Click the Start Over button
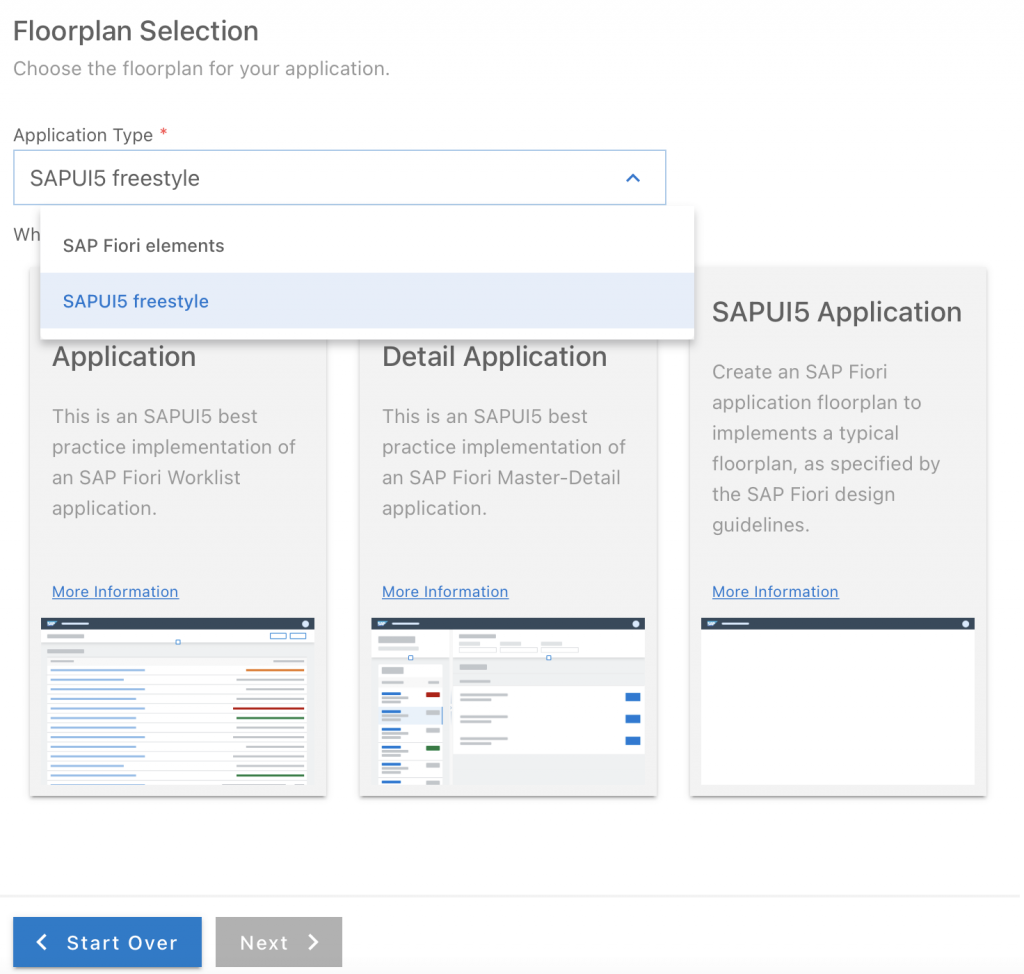The image size is (1024, 974). click(107, 942)
